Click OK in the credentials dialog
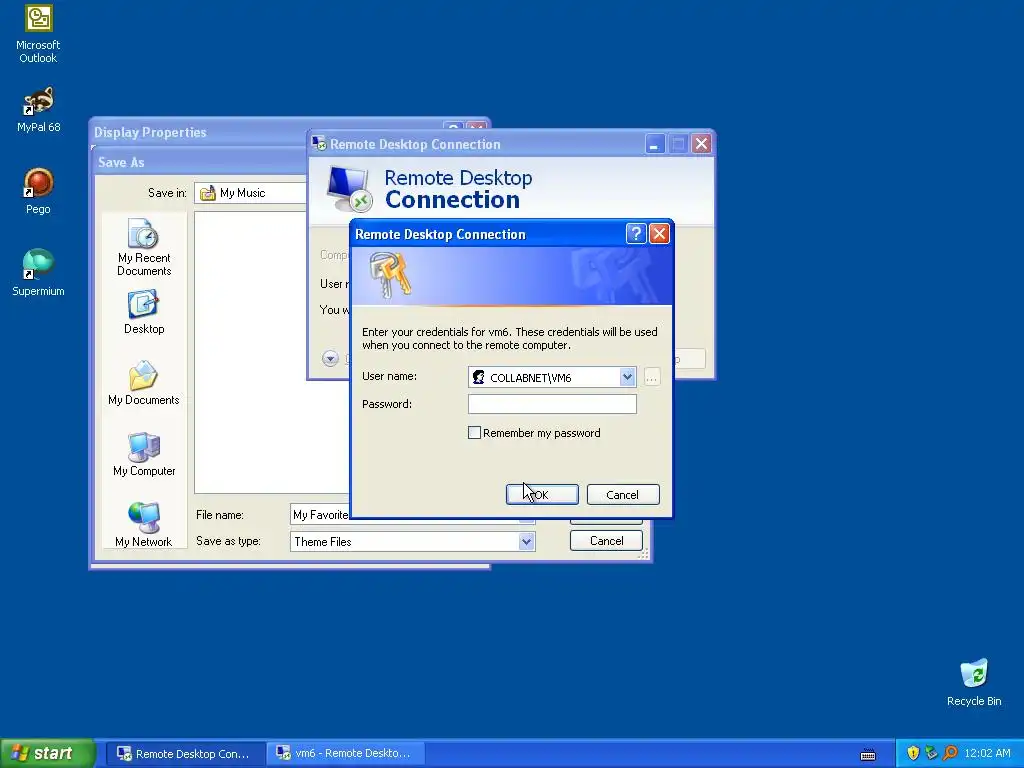This screenshot has height=768, width=1024. pos(542,494)
